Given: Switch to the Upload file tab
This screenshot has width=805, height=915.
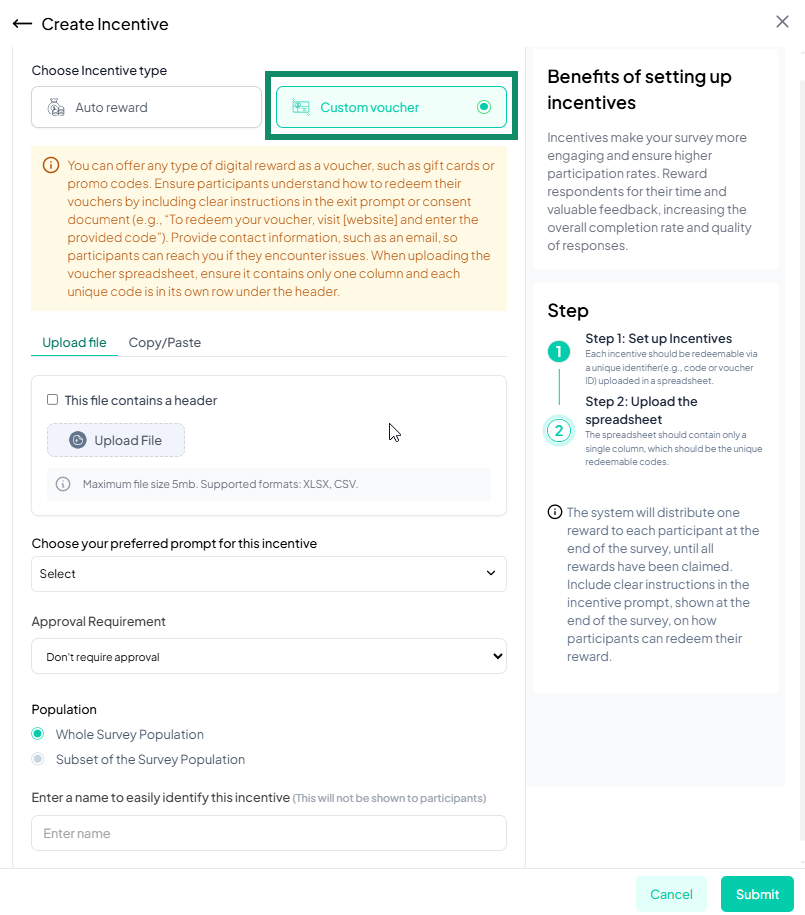Looking at the screenshot, I should (x=73, y=342).
